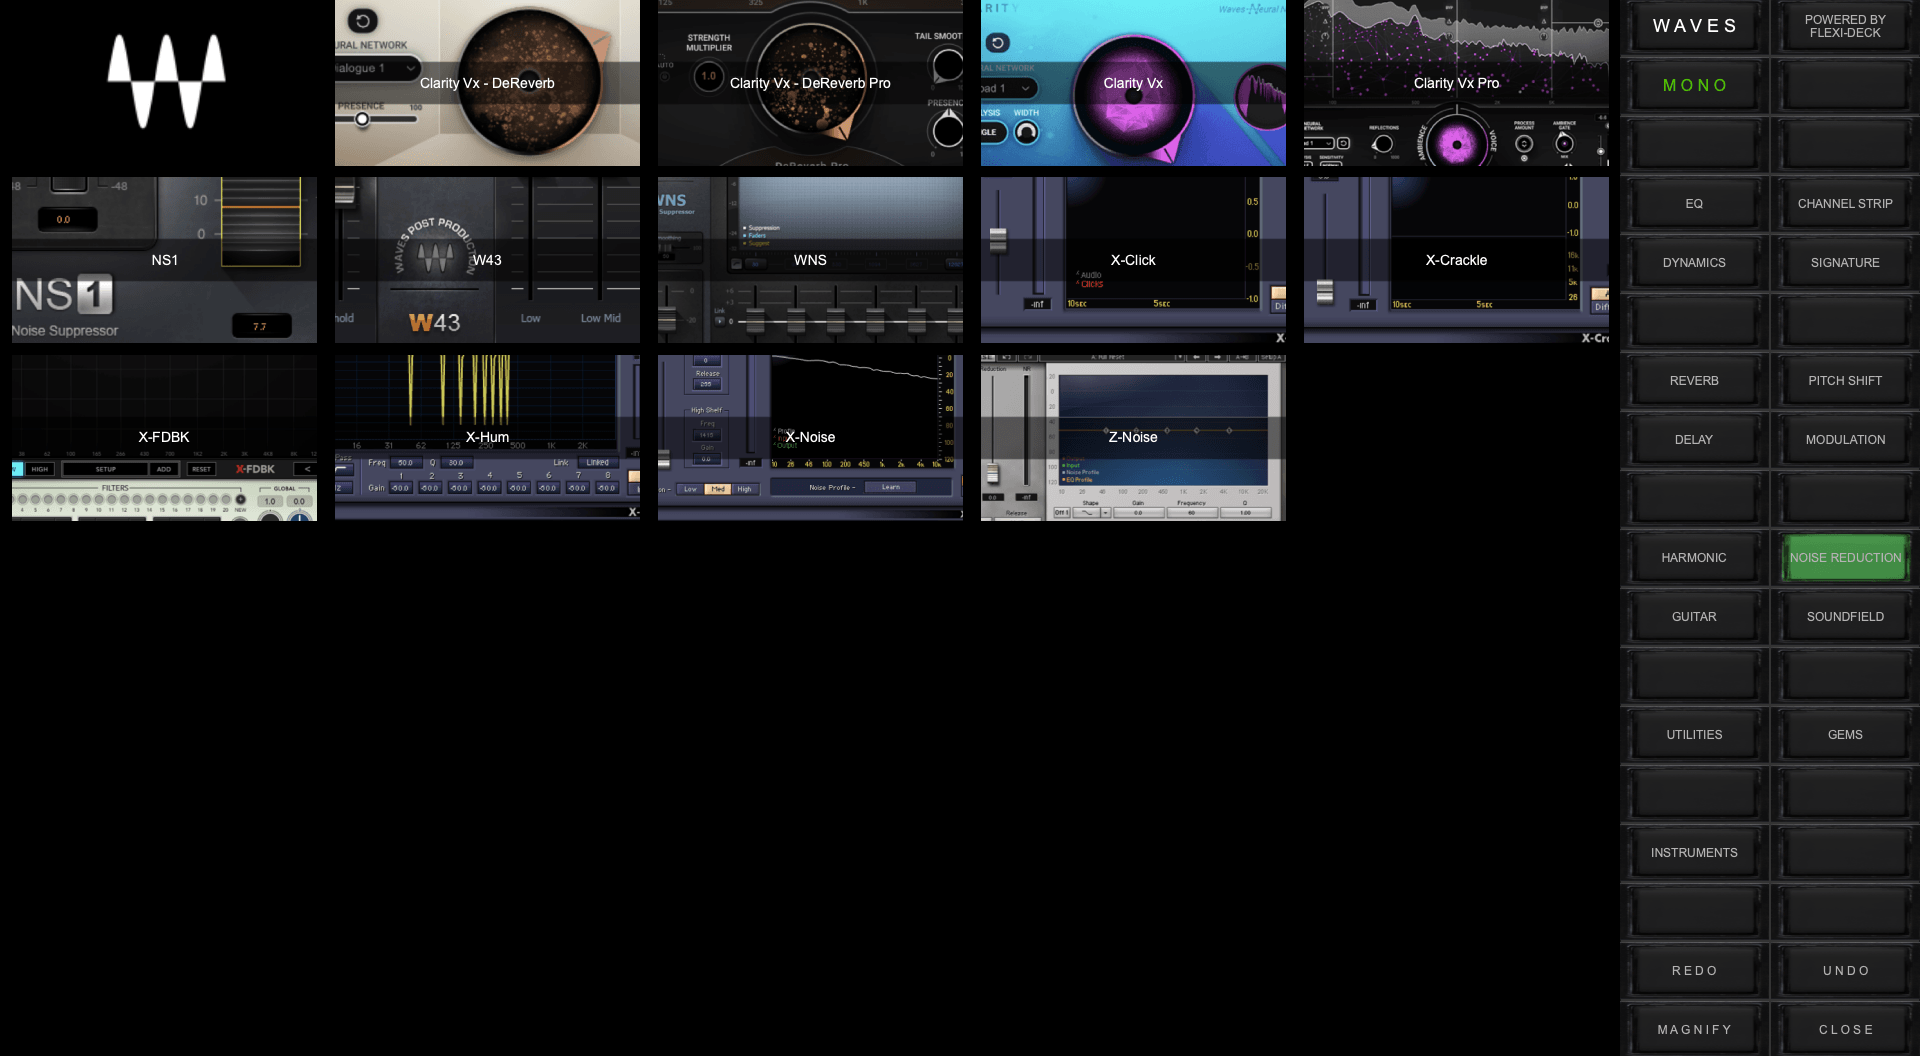Select the Clarity Vx - DeReverb Pro plugin
This screenshot has width=1920, height=1056.
(x=810, y=83)
